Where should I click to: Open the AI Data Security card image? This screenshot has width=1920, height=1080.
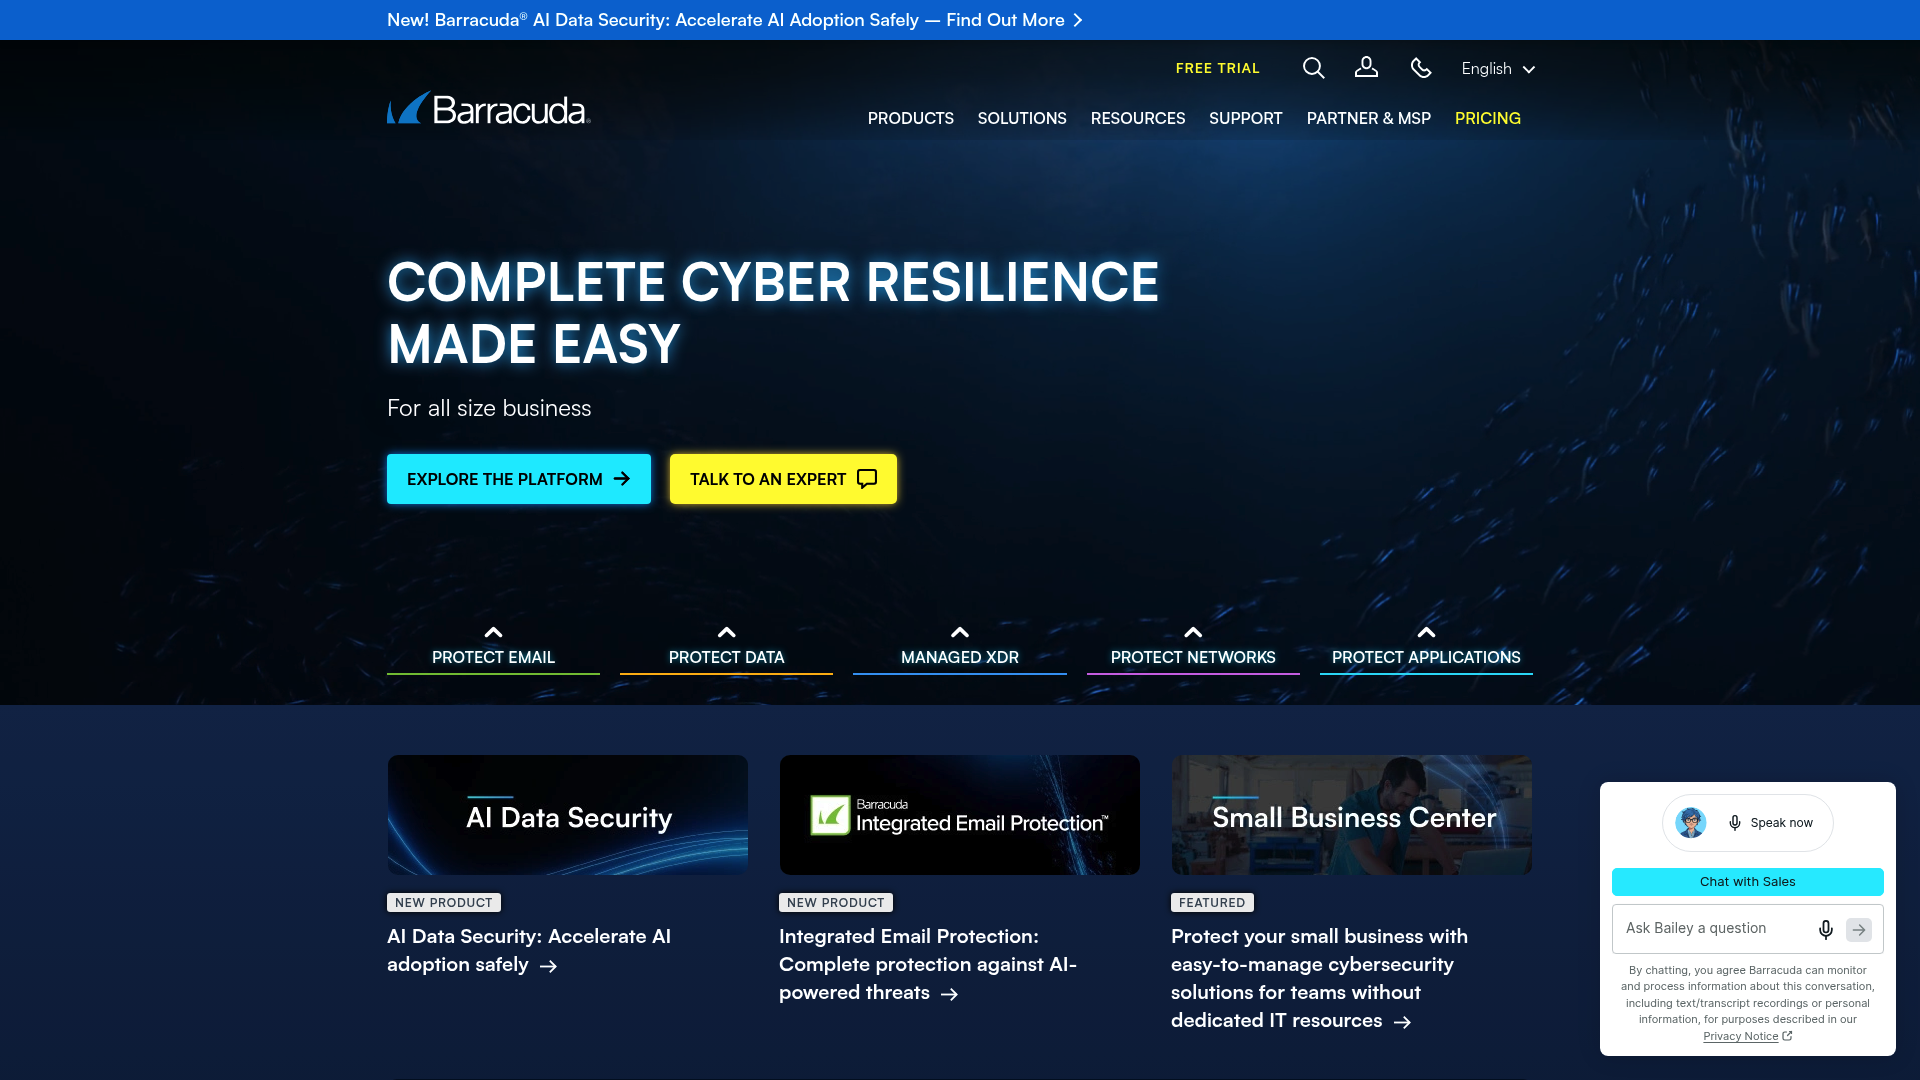(568, 815)
